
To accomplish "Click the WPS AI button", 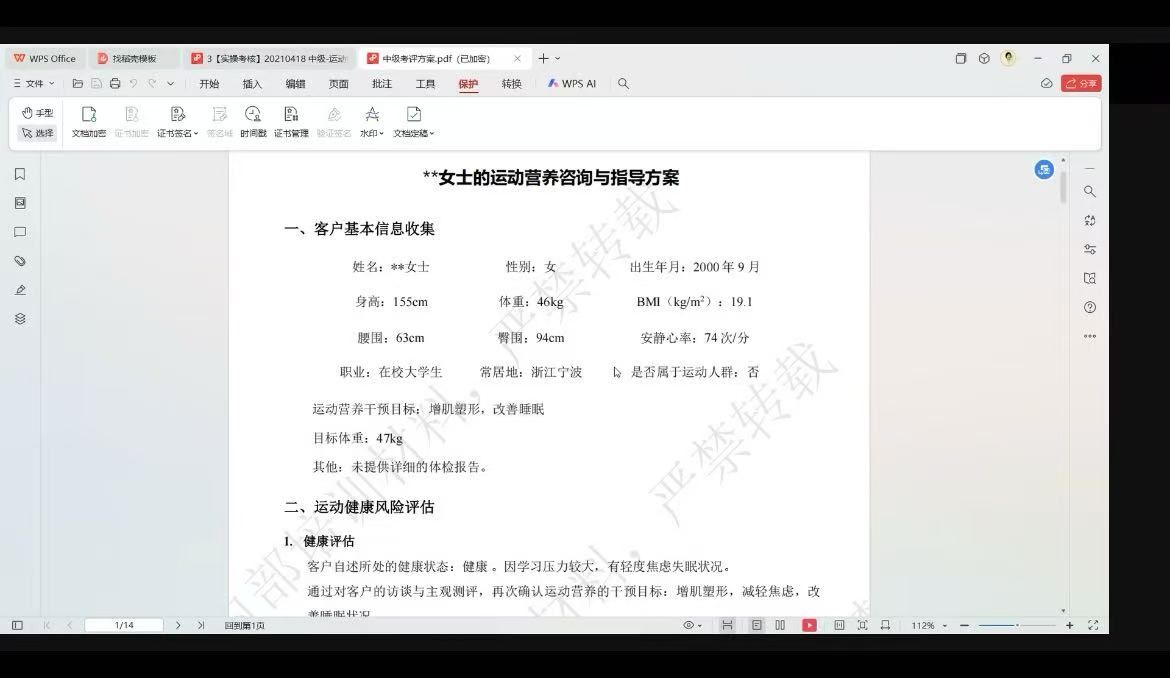I will point(572,84).
